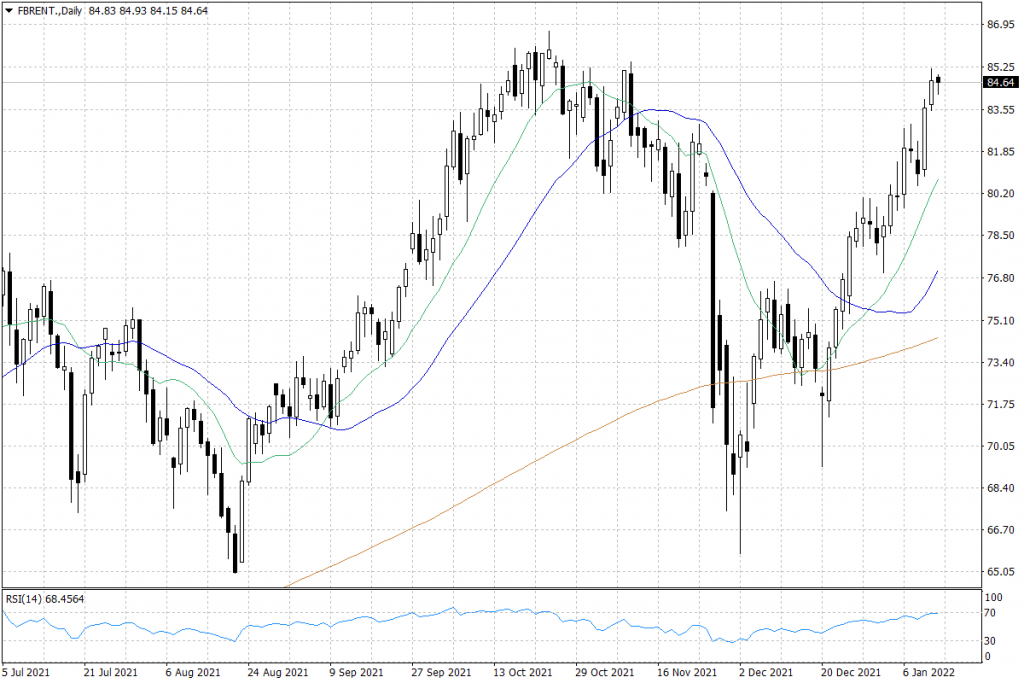Click the 65.05 price level label
The height and width of the screenshot is (683, 1024).
(1000, 572)
